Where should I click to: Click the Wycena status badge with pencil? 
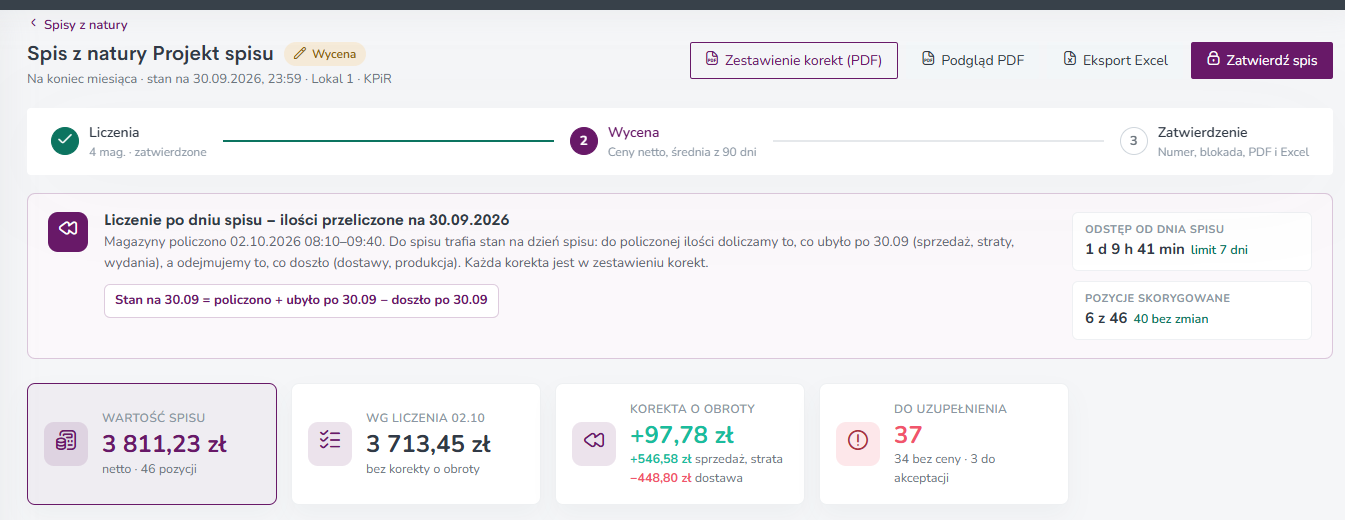tap(325, 54)
